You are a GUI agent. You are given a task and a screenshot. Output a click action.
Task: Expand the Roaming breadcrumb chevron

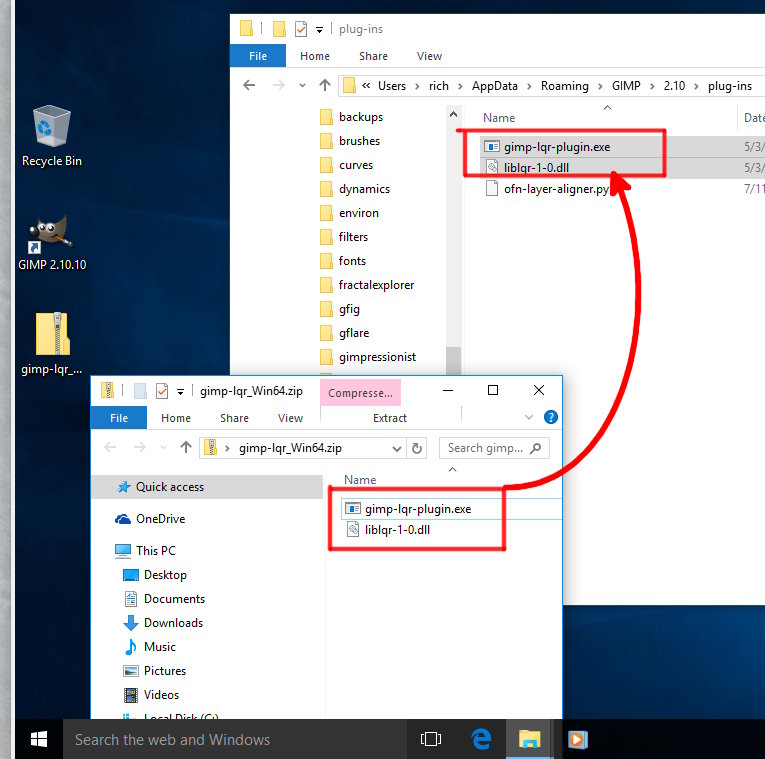(601, 86)
